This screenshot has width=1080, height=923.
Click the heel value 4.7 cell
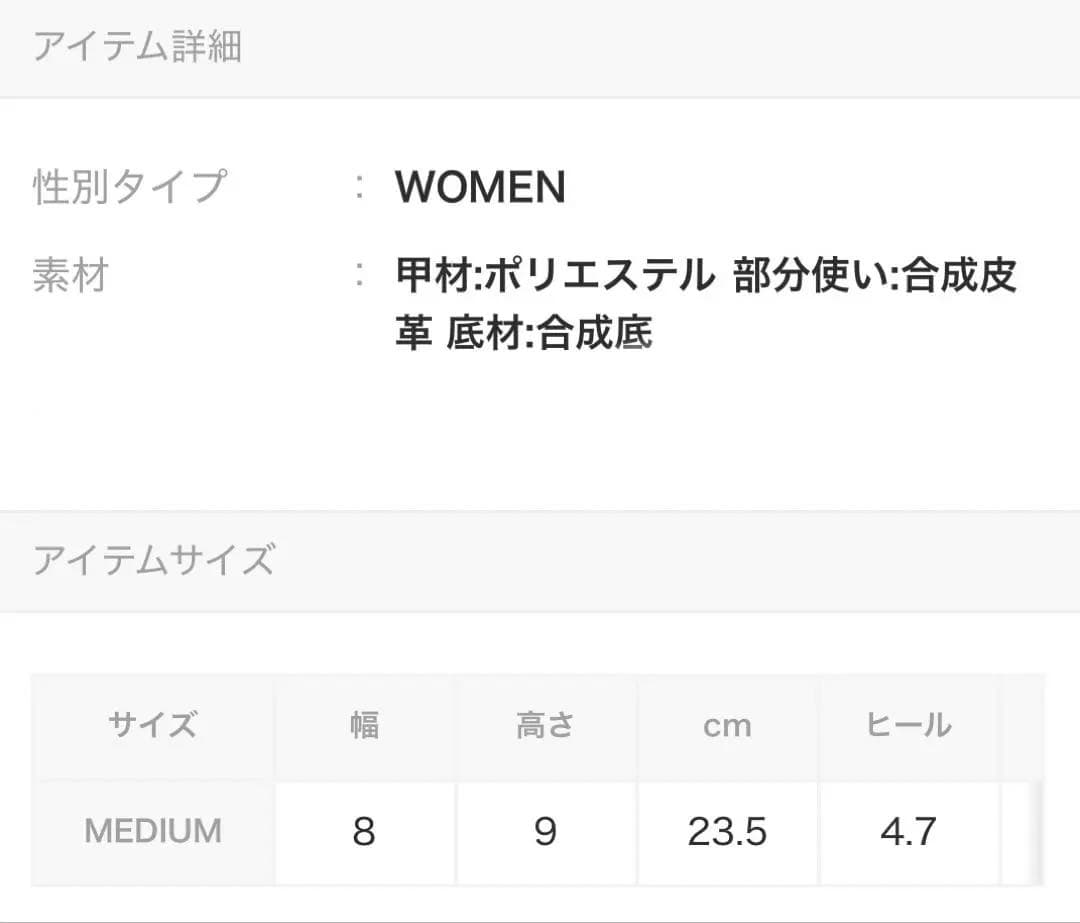point(909,831)
